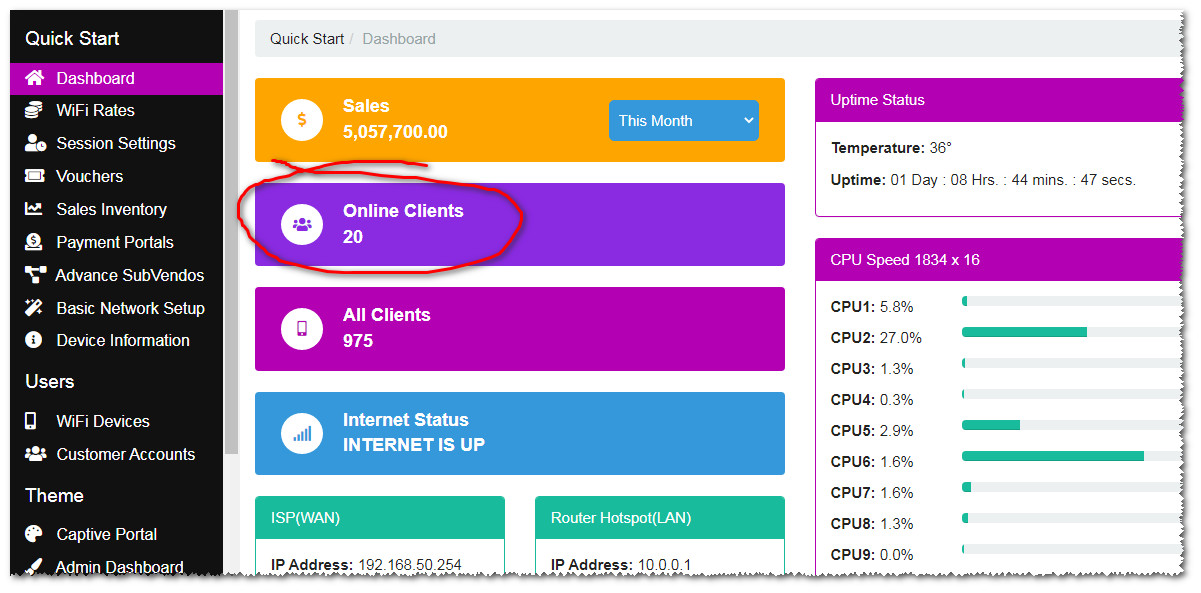Click the Dashboard breadcrumb
1201x593 pixels.
398,38
